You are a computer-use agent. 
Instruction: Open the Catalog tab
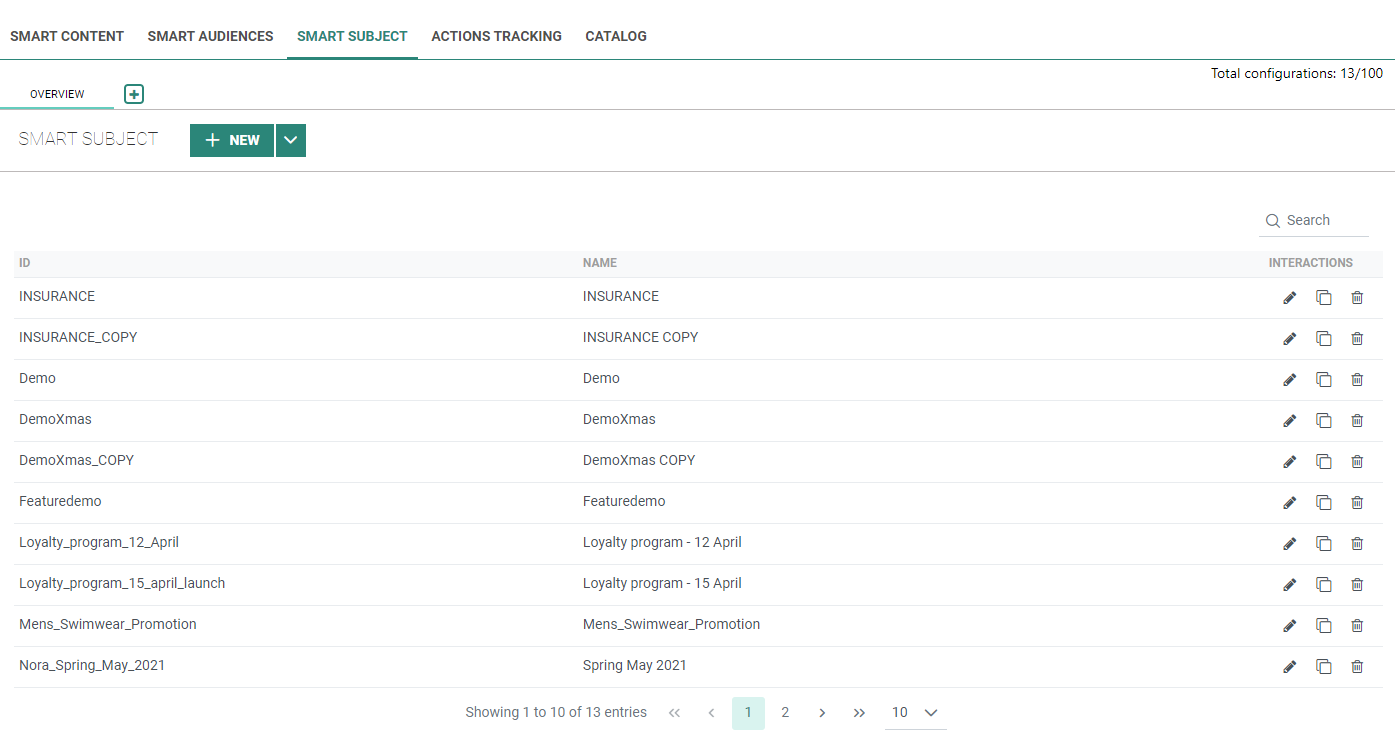(x=615, y=36)
